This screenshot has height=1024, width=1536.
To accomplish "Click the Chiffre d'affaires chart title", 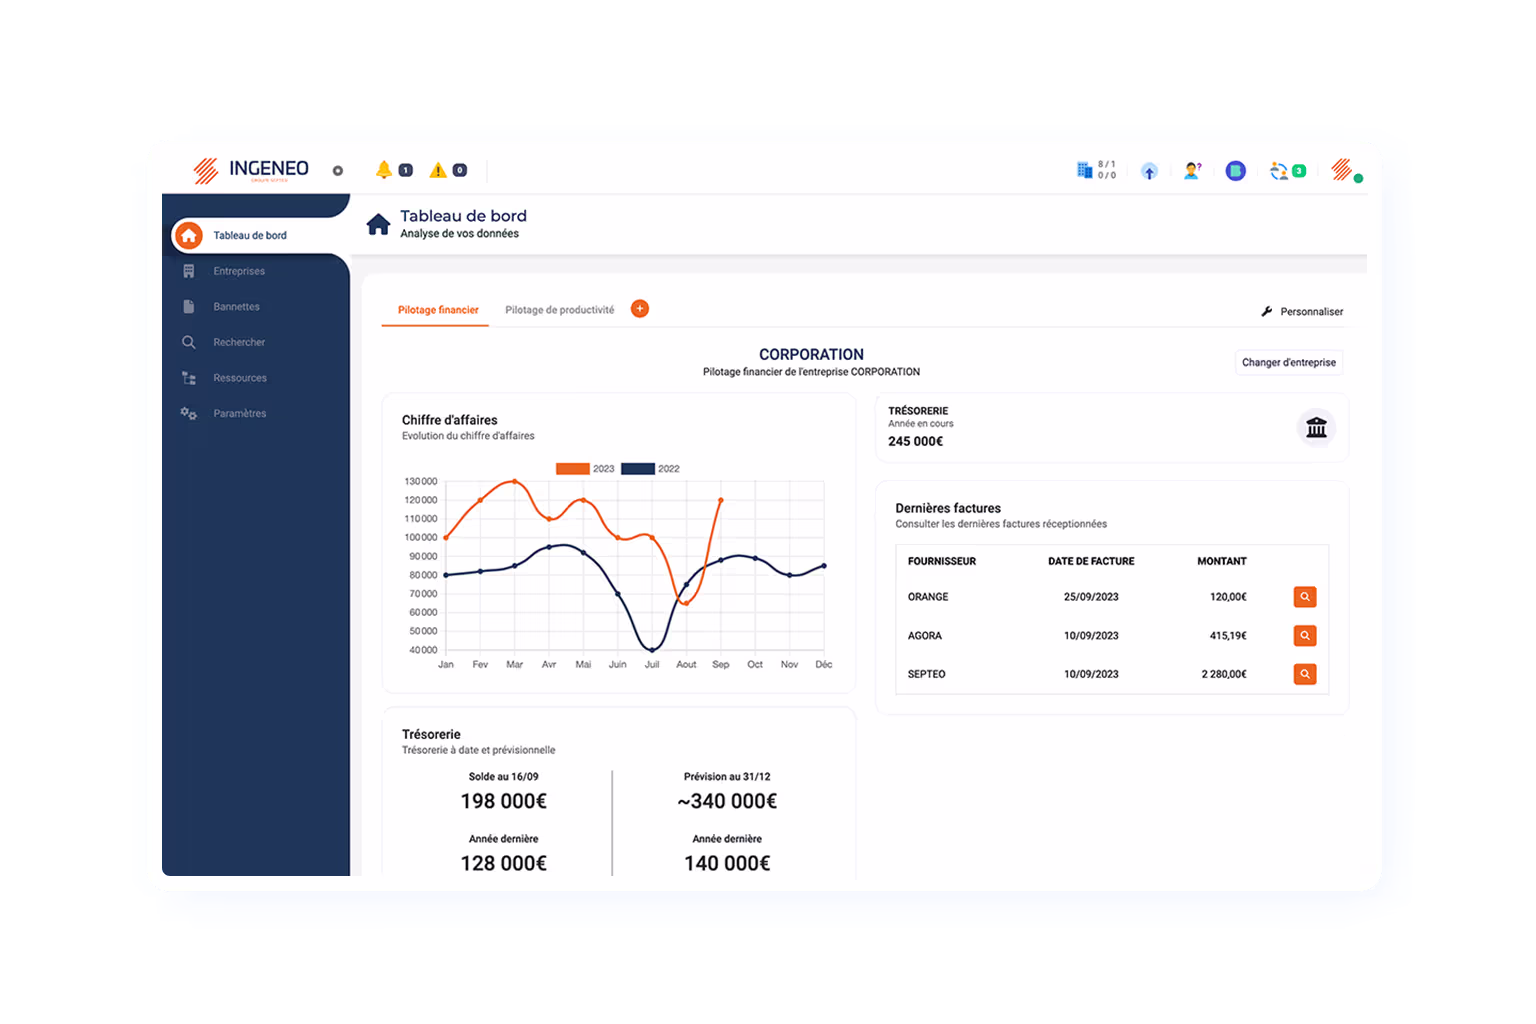I will point(450,420).
